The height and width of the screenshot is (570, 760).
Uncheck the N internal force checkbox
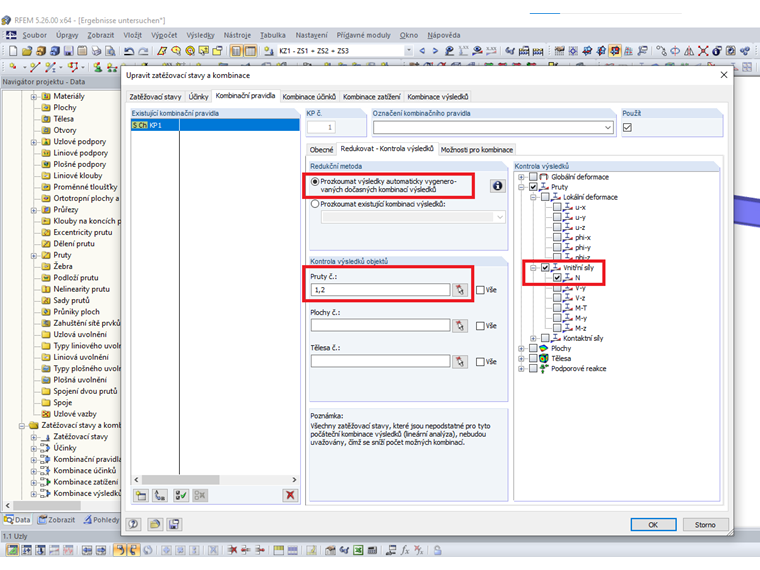pos(557,278)
